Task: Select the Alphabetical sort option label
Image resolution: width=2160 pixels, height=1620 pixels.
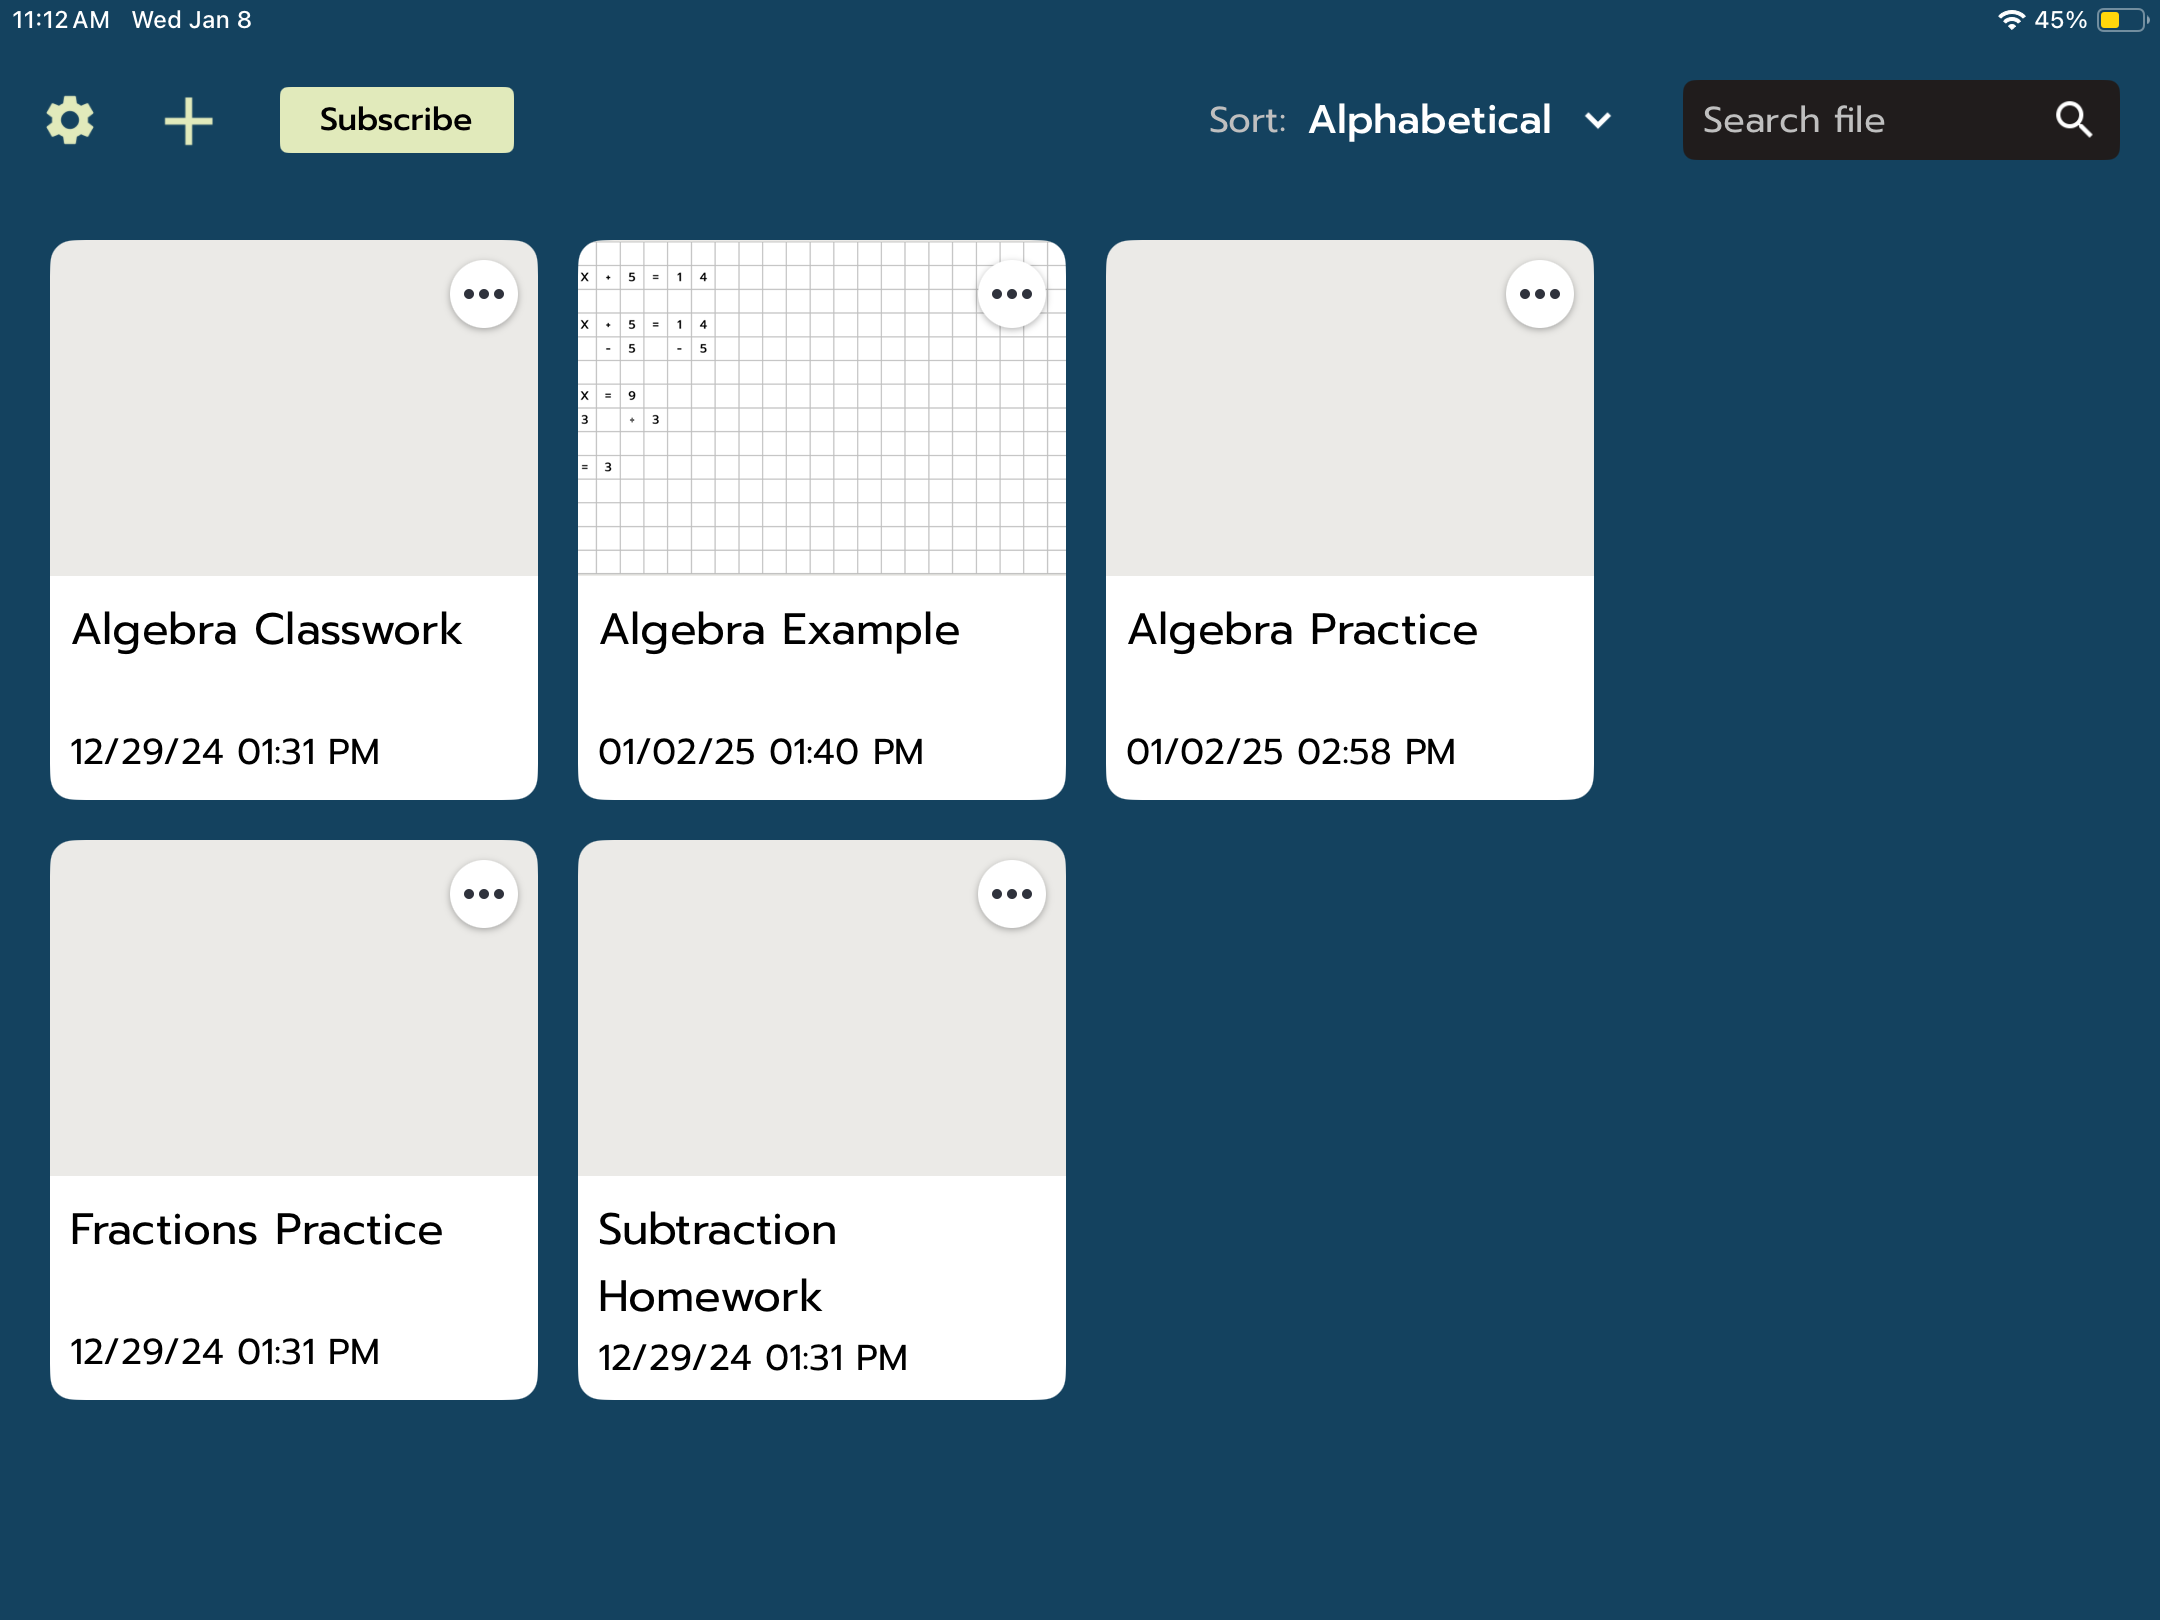Action: (x=1430, y=120)
